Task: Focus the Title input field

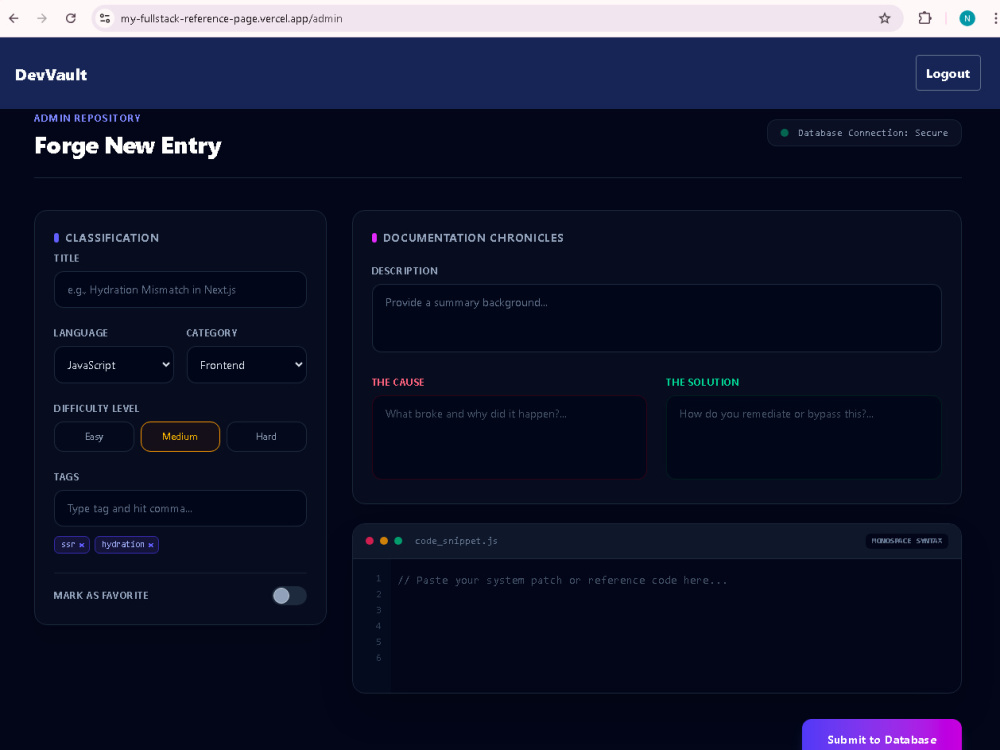Action: click(180, 290)
